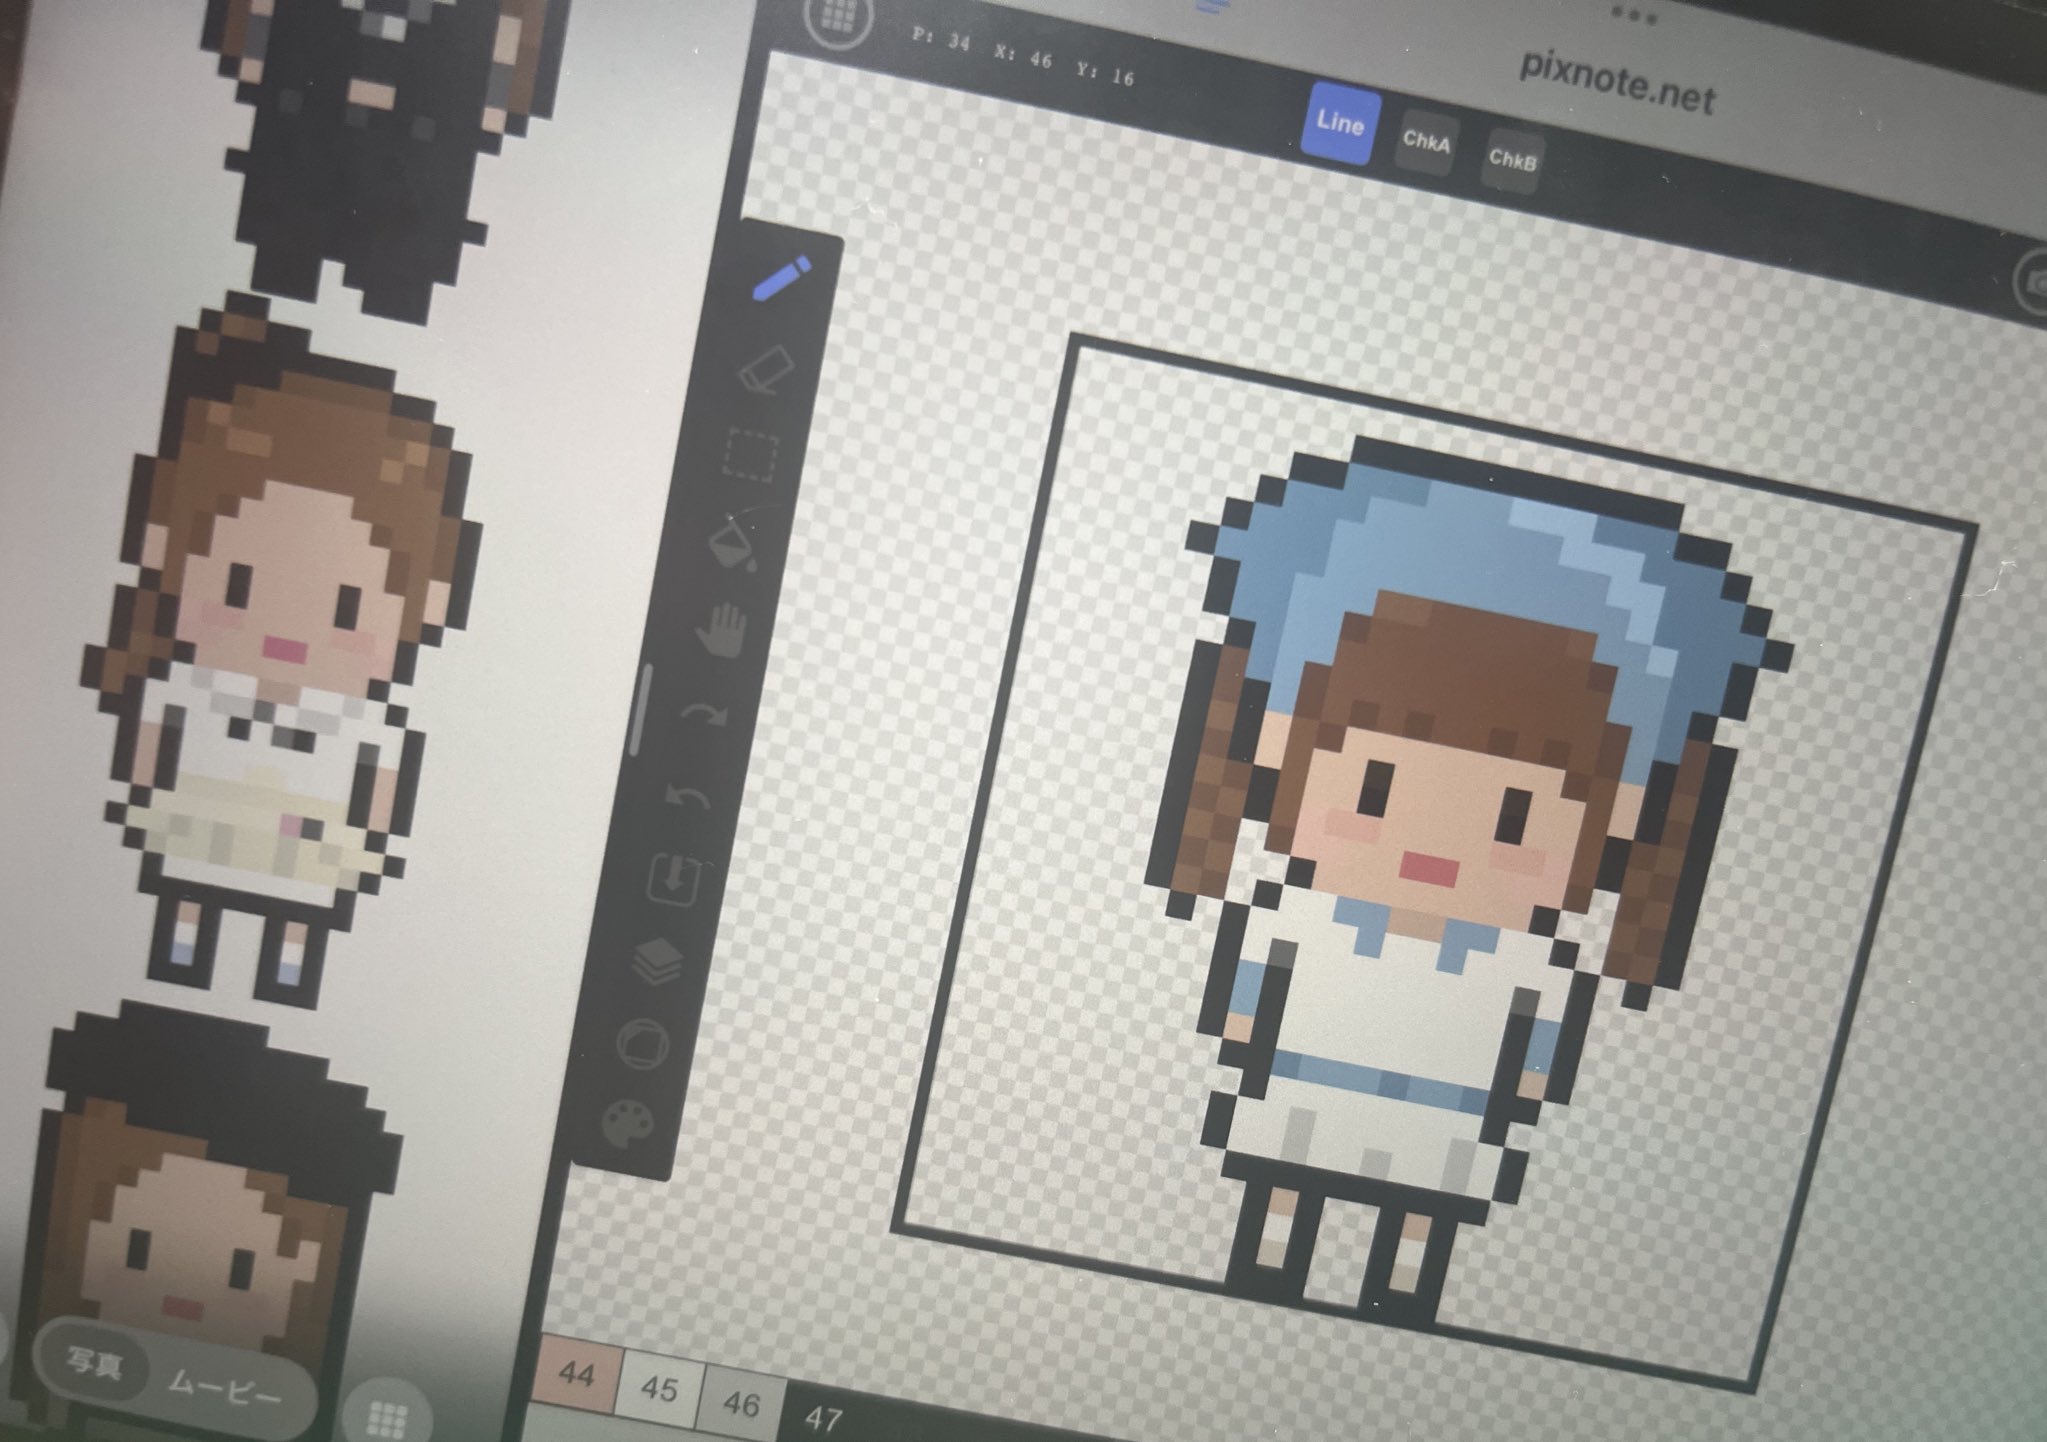Image resolution: width=2047 pixels, height=1442 pixels.
Task: Open the layers stack panel
Action: click(x=659, y=961)
